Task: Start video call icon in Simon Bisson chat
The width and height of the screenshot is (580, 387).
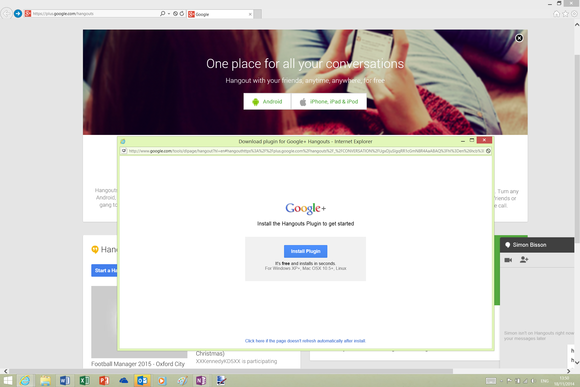Action: 508,260
